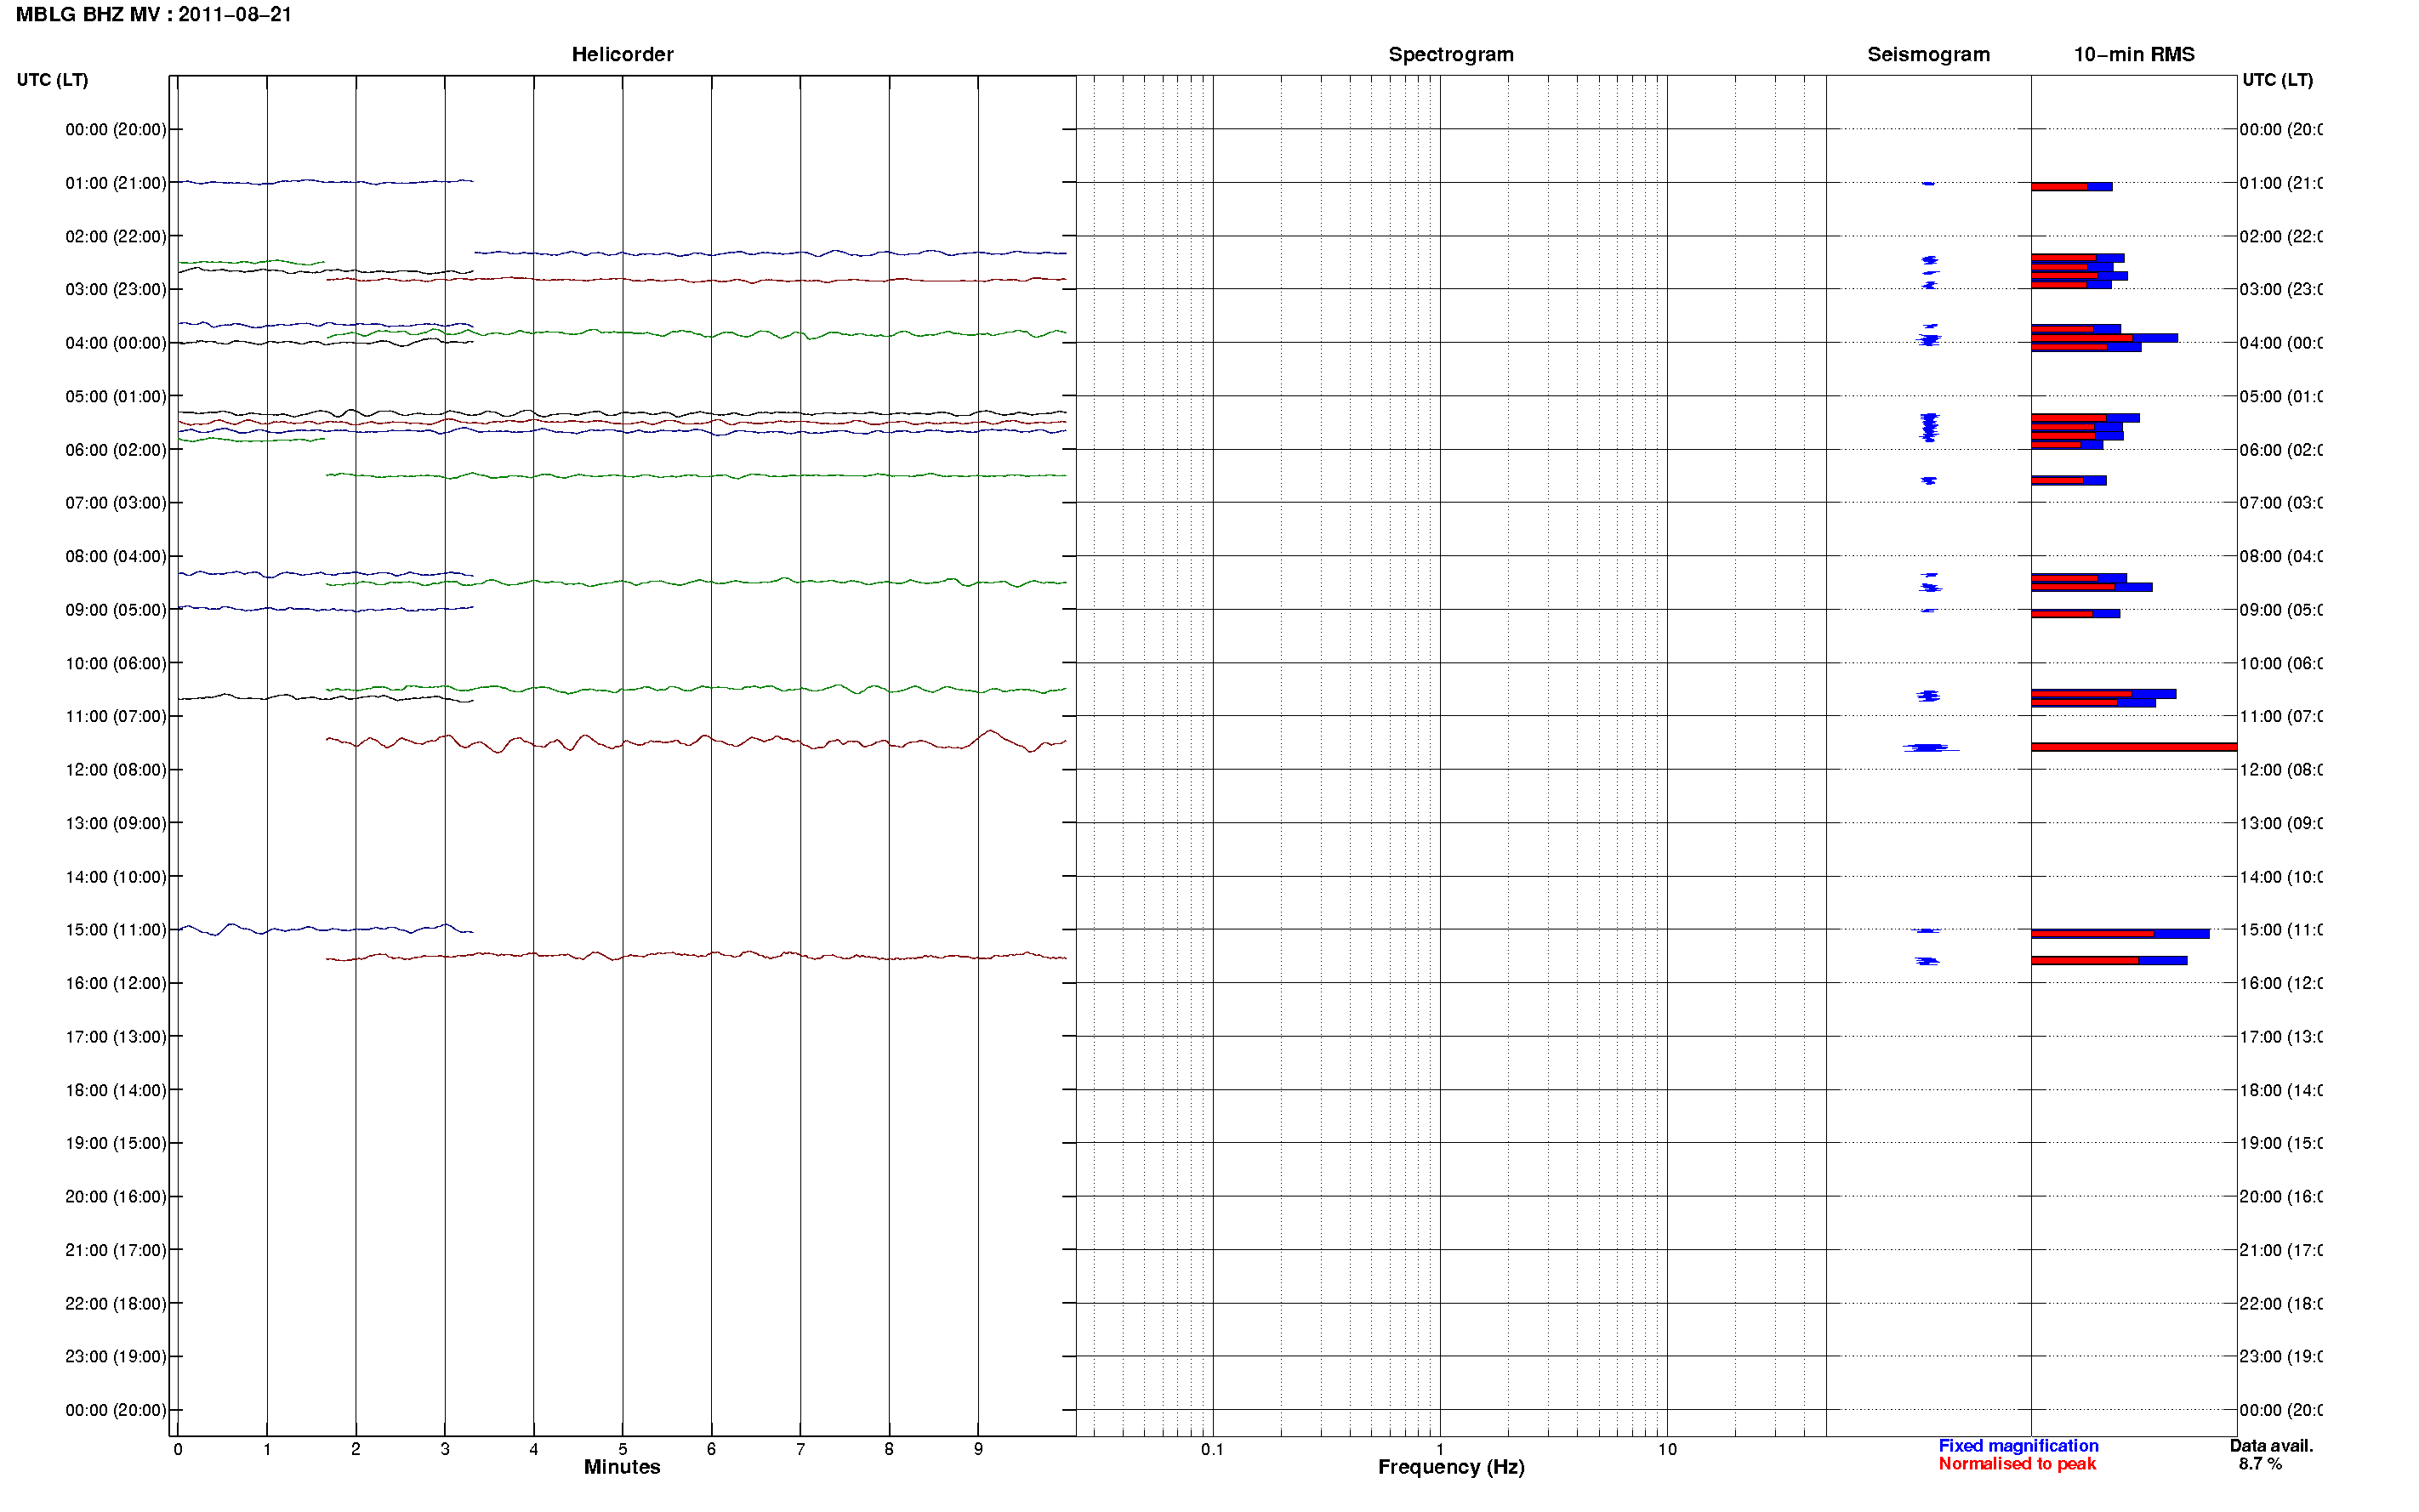This screenshot has width=2419, height=1512.
Task: Click the 8.7 % data availability value
Action: (2260, 1464)
